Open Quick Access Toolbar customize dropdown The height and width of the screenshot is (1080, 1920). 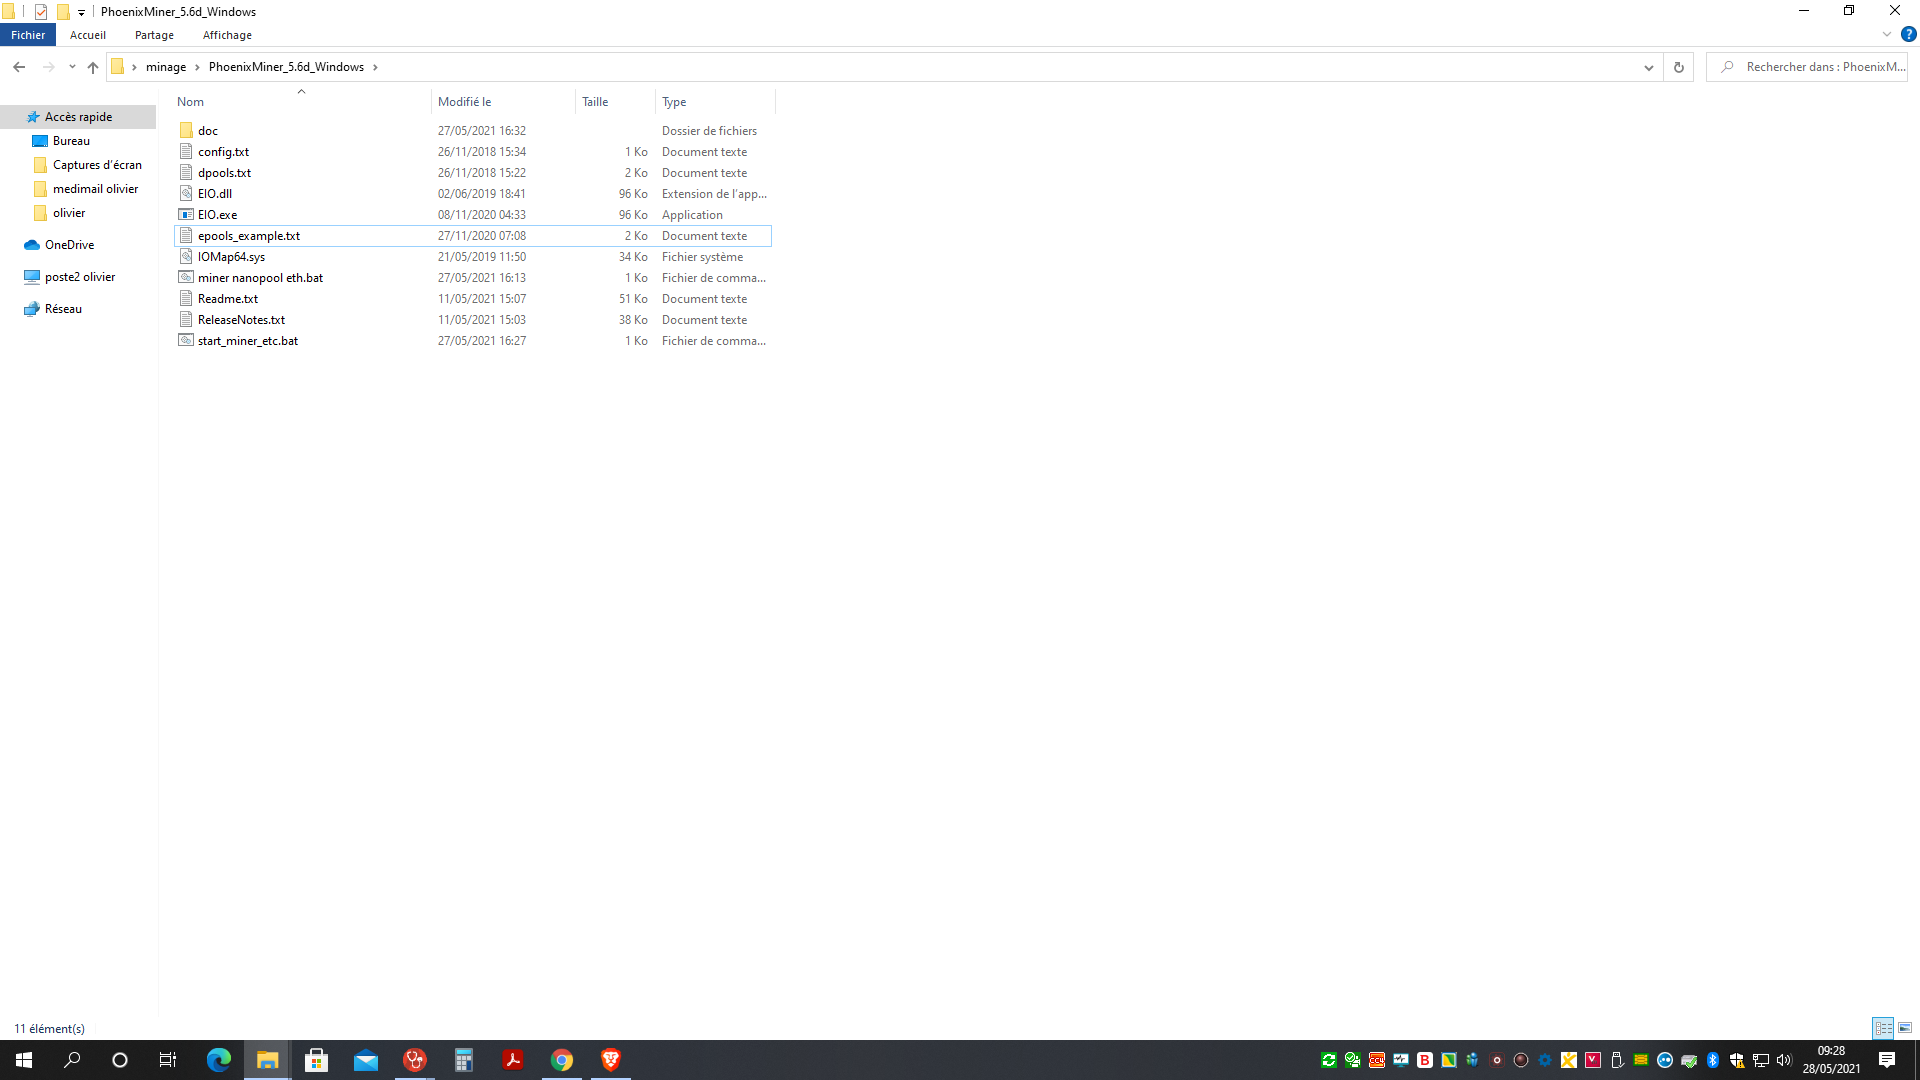tap(82, 12)
